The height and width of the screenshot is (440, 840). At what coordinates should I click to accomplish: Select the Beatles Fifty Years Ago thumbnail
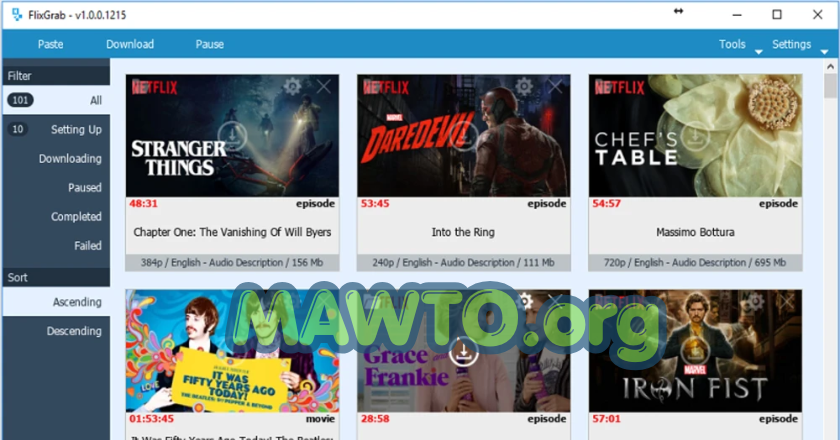click(x=232, y=351)
